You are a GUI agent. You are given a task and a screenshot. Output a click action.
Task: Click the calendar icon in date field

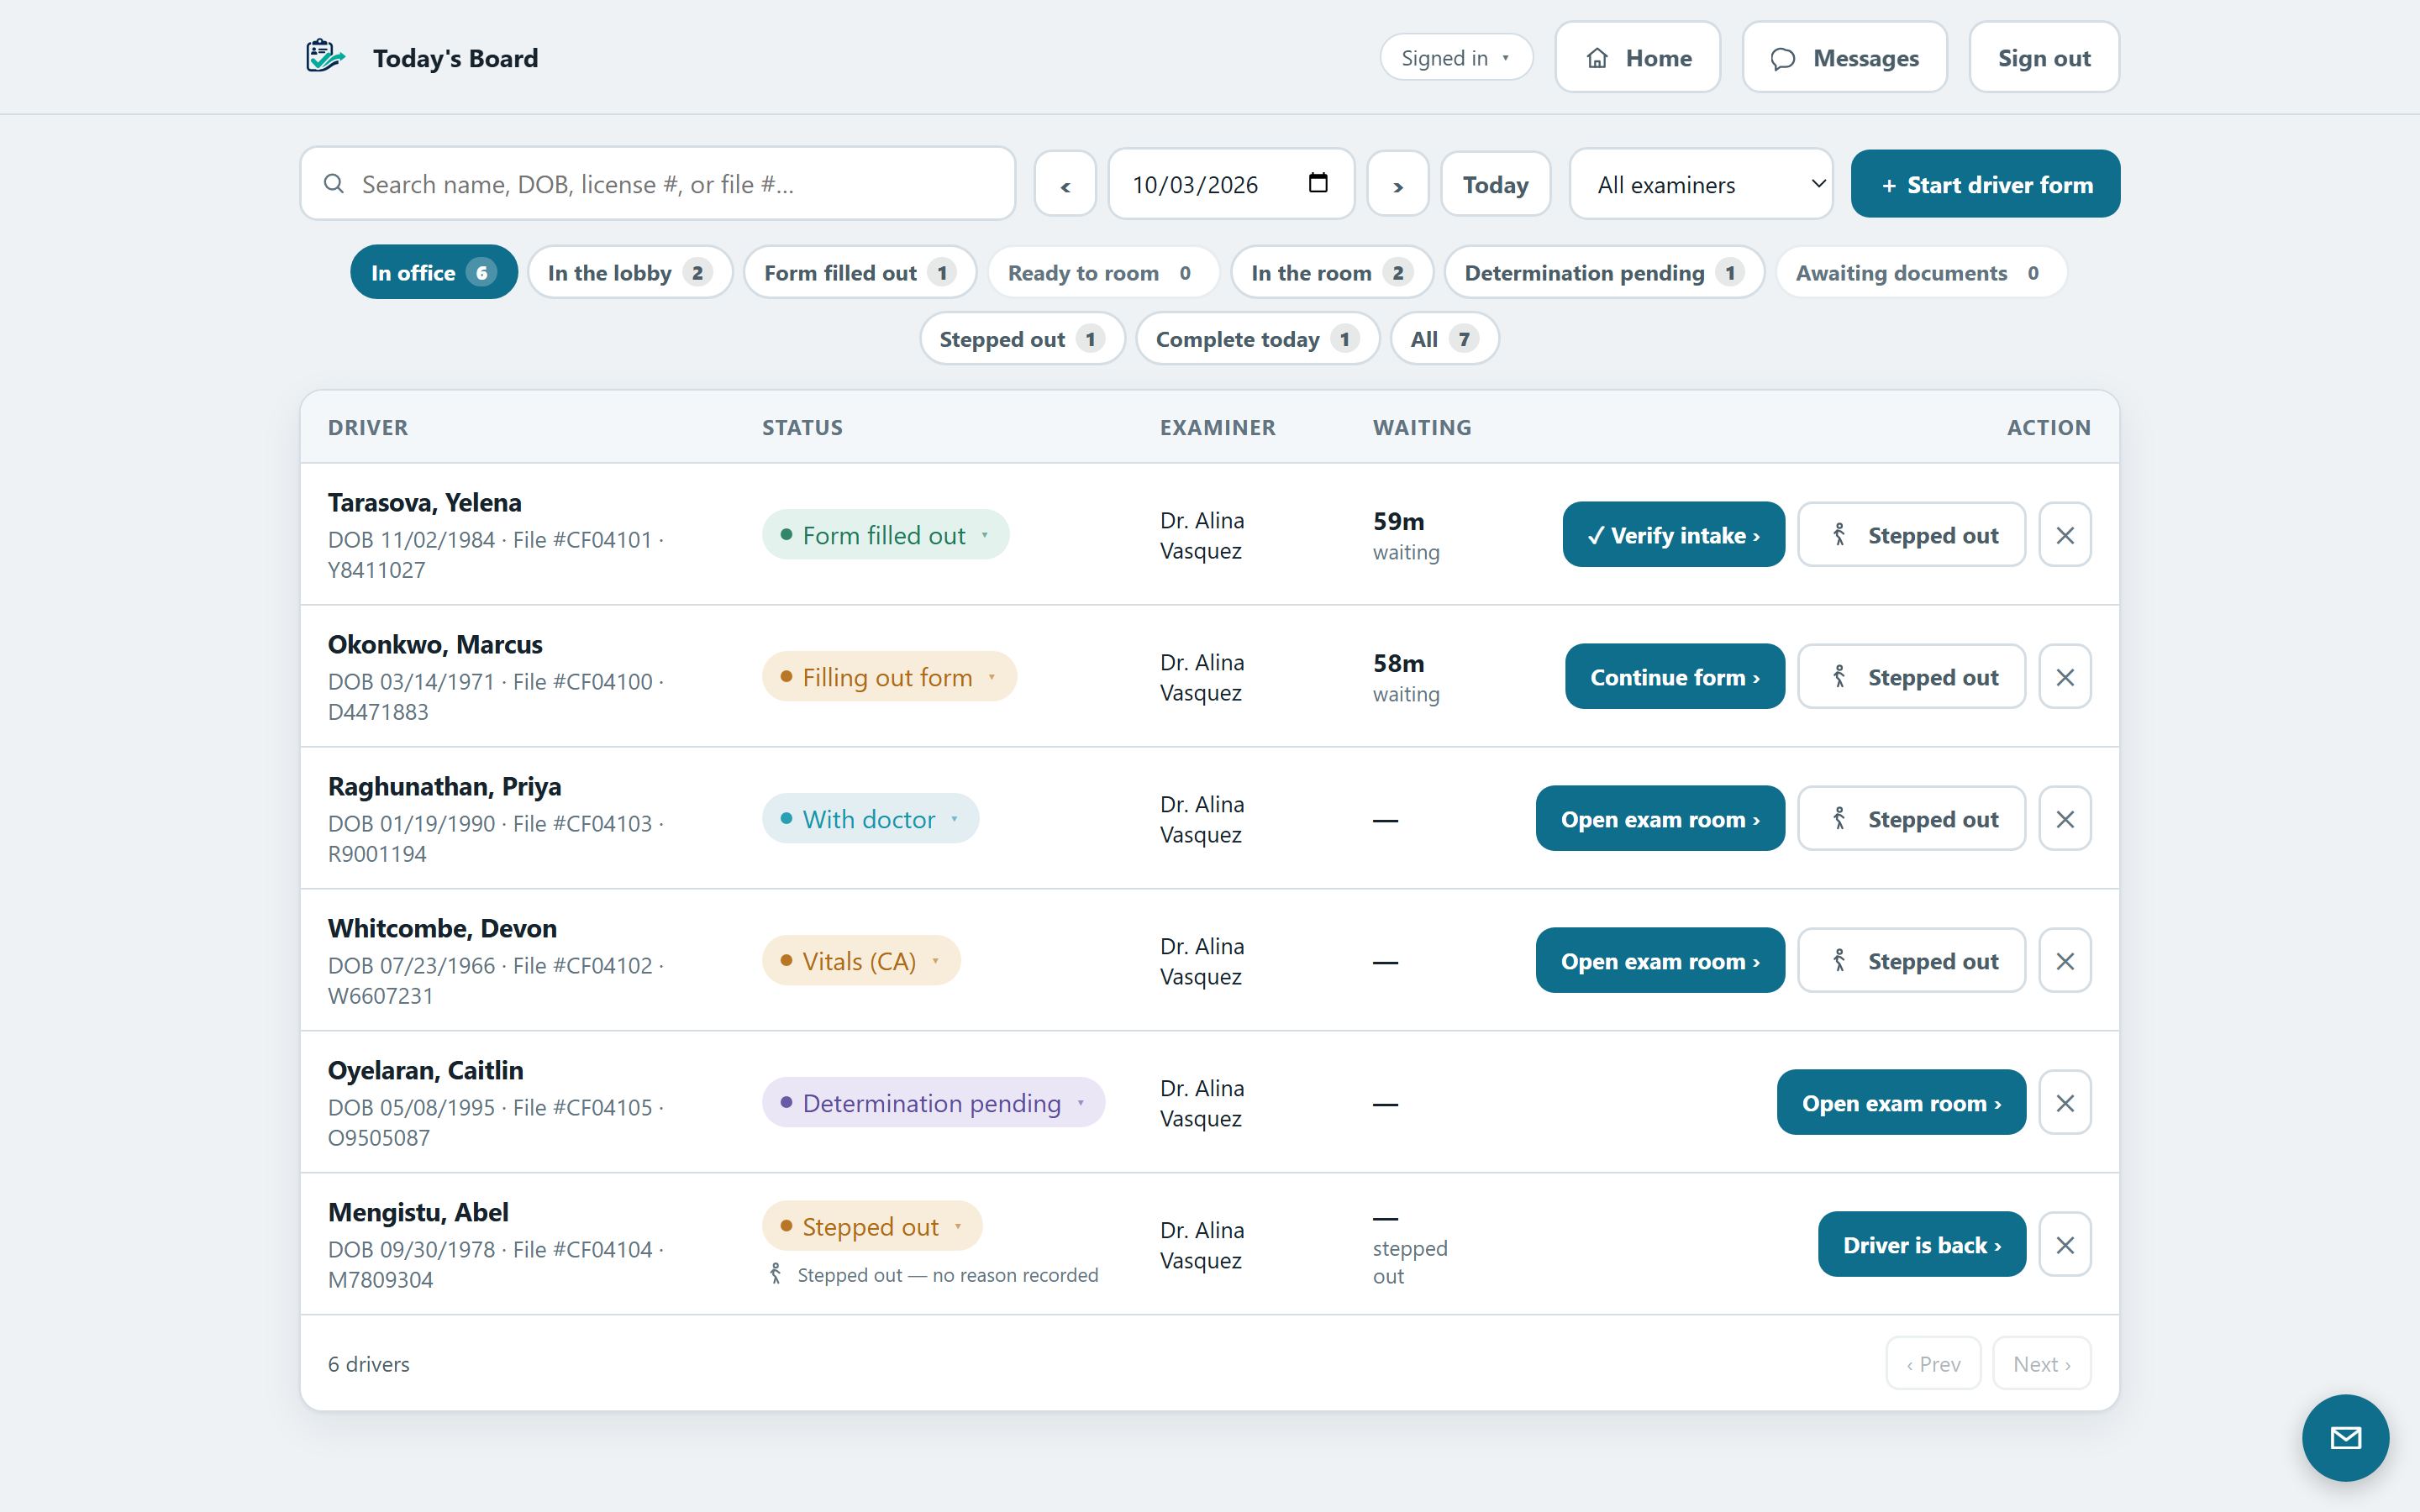click(1318, 183)
